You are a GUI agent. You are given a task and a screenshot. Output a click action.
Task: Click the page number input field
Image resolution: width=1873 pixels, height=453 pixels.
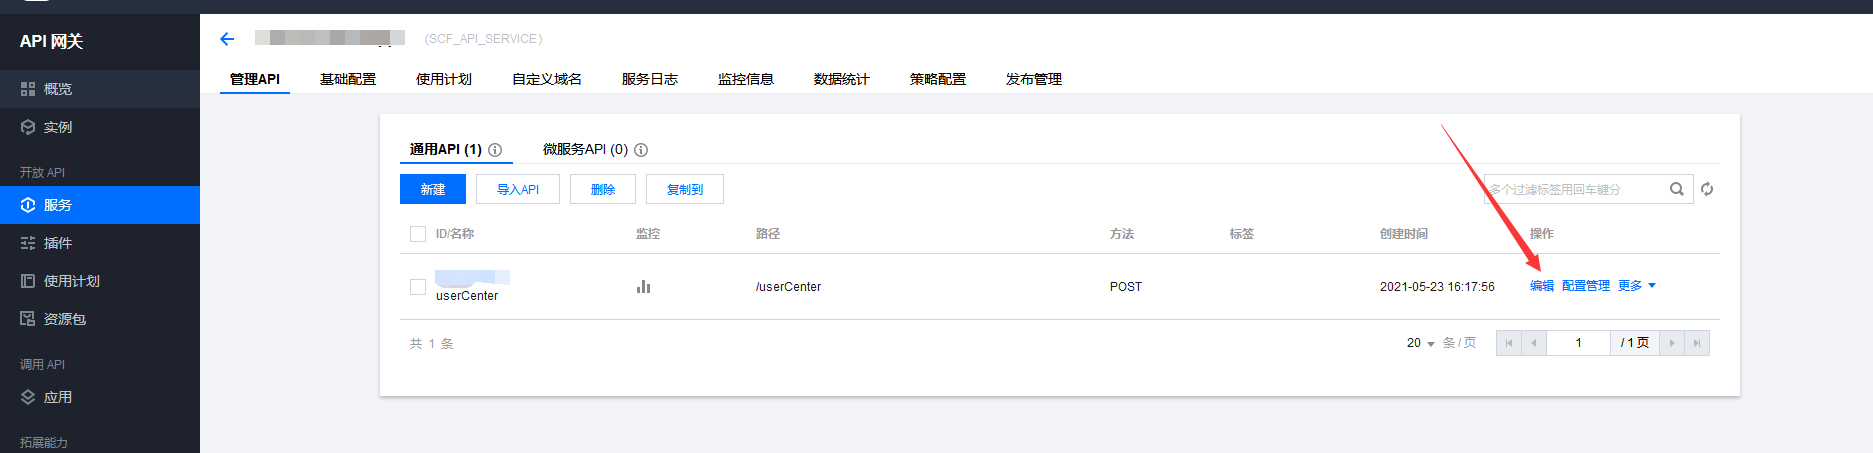tap(1578, 343)
